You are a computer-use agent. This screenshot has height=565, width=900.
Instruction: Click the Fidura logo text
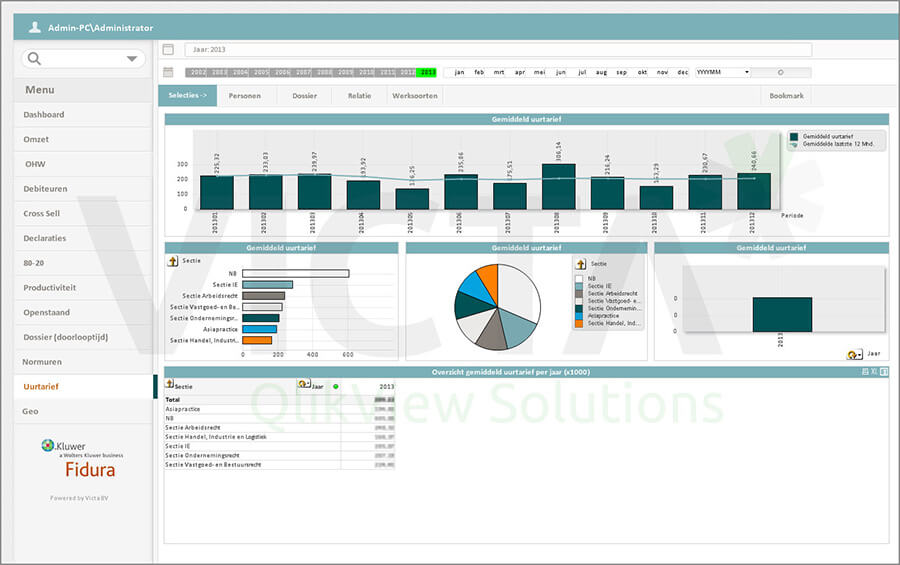(x=90, y=470)
